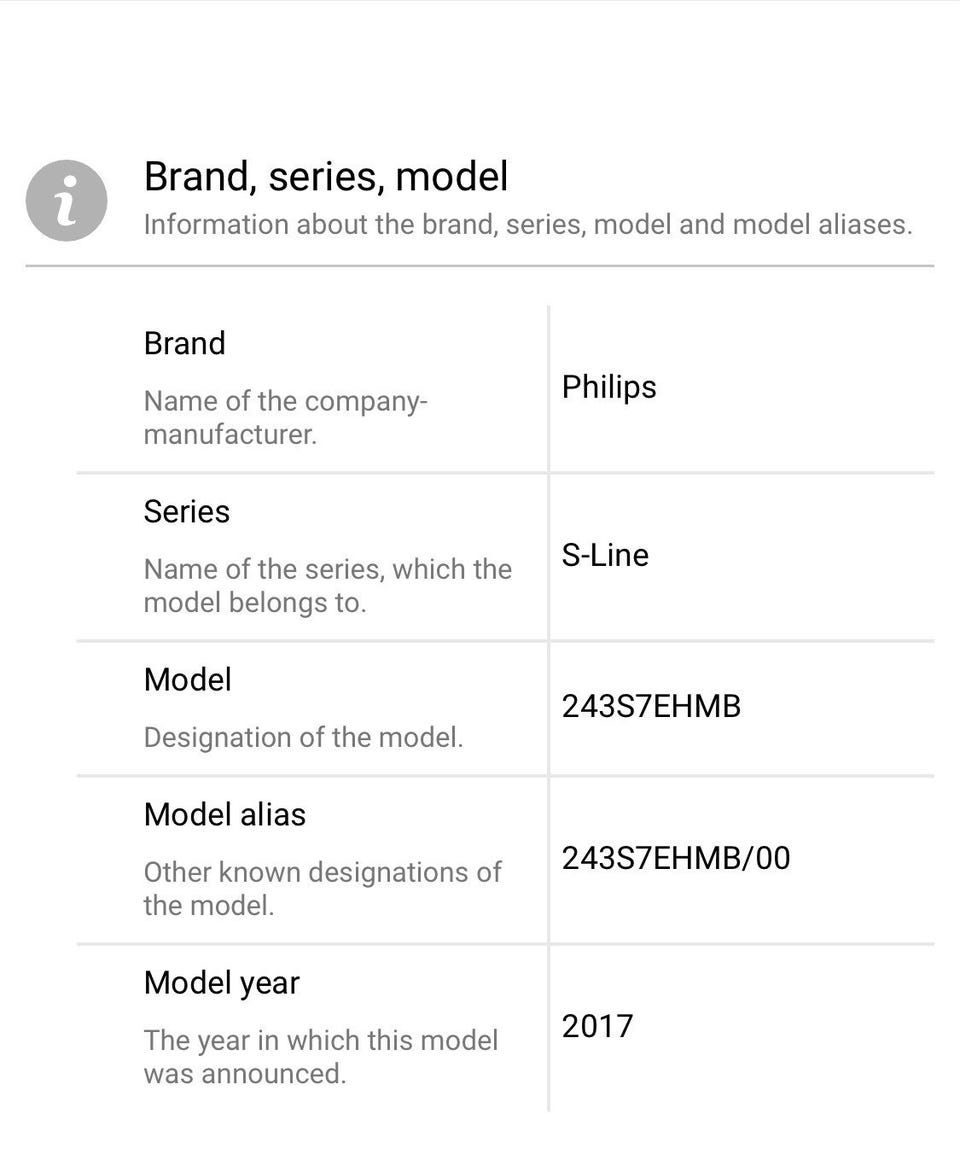Select the Series row label
The width and height of the screenshot is (960, 1172).
pos(187,512)
